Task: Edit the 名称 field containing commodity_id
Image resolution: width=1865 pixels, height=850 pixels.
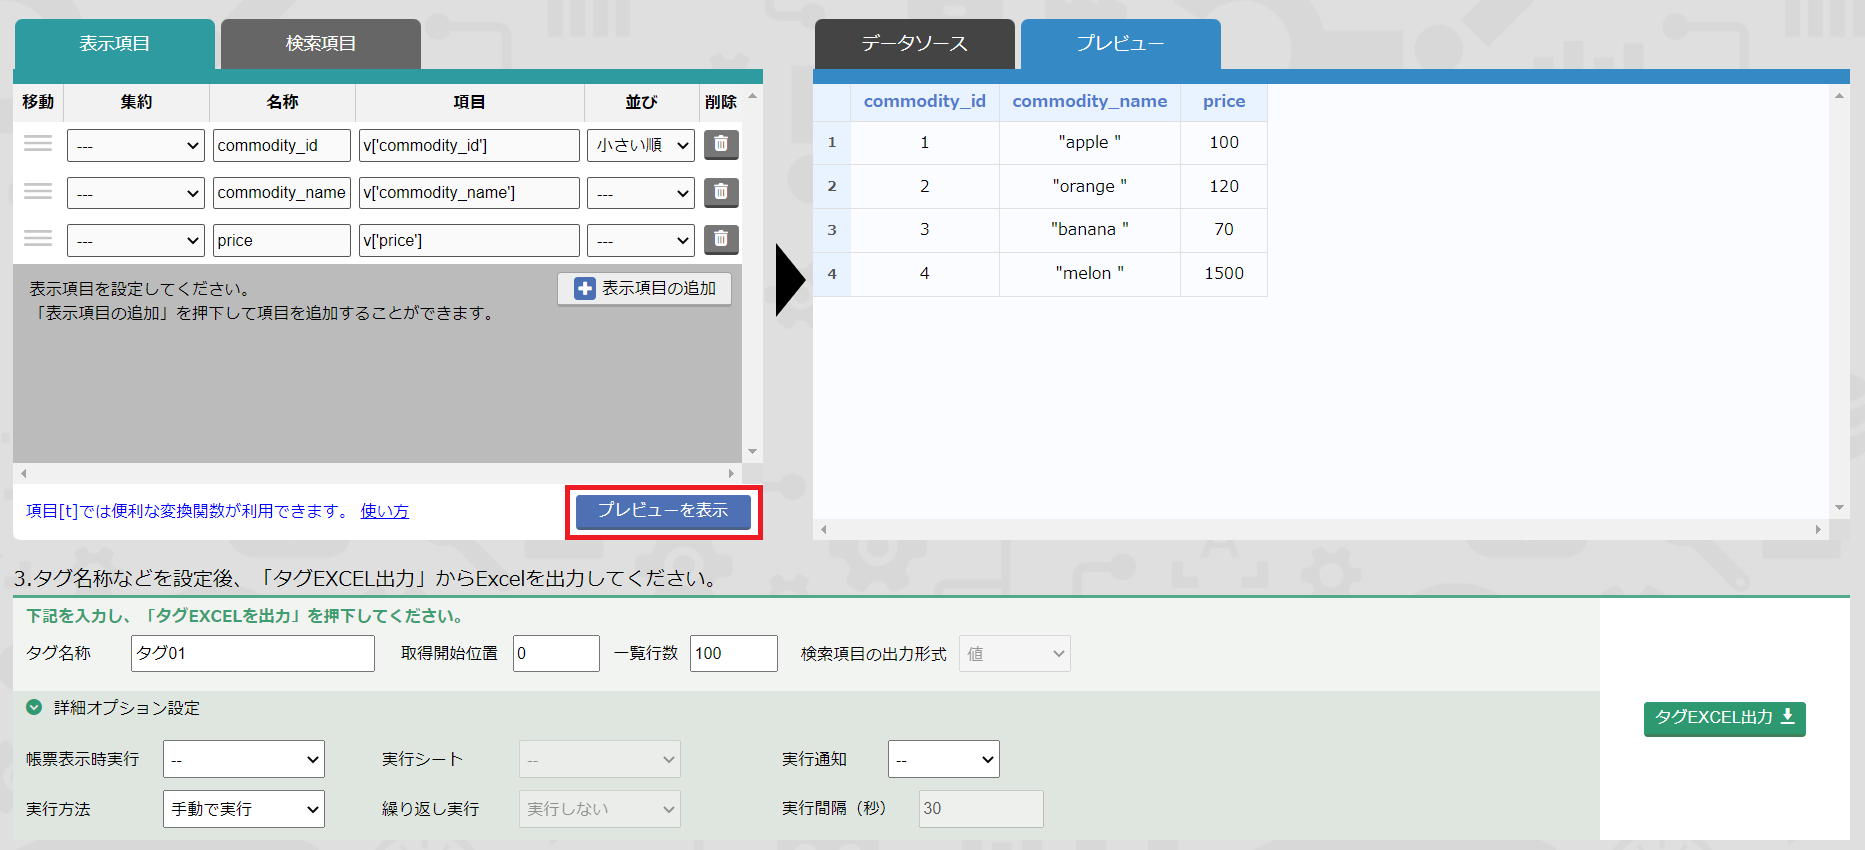Action: [x=282, y=145]
